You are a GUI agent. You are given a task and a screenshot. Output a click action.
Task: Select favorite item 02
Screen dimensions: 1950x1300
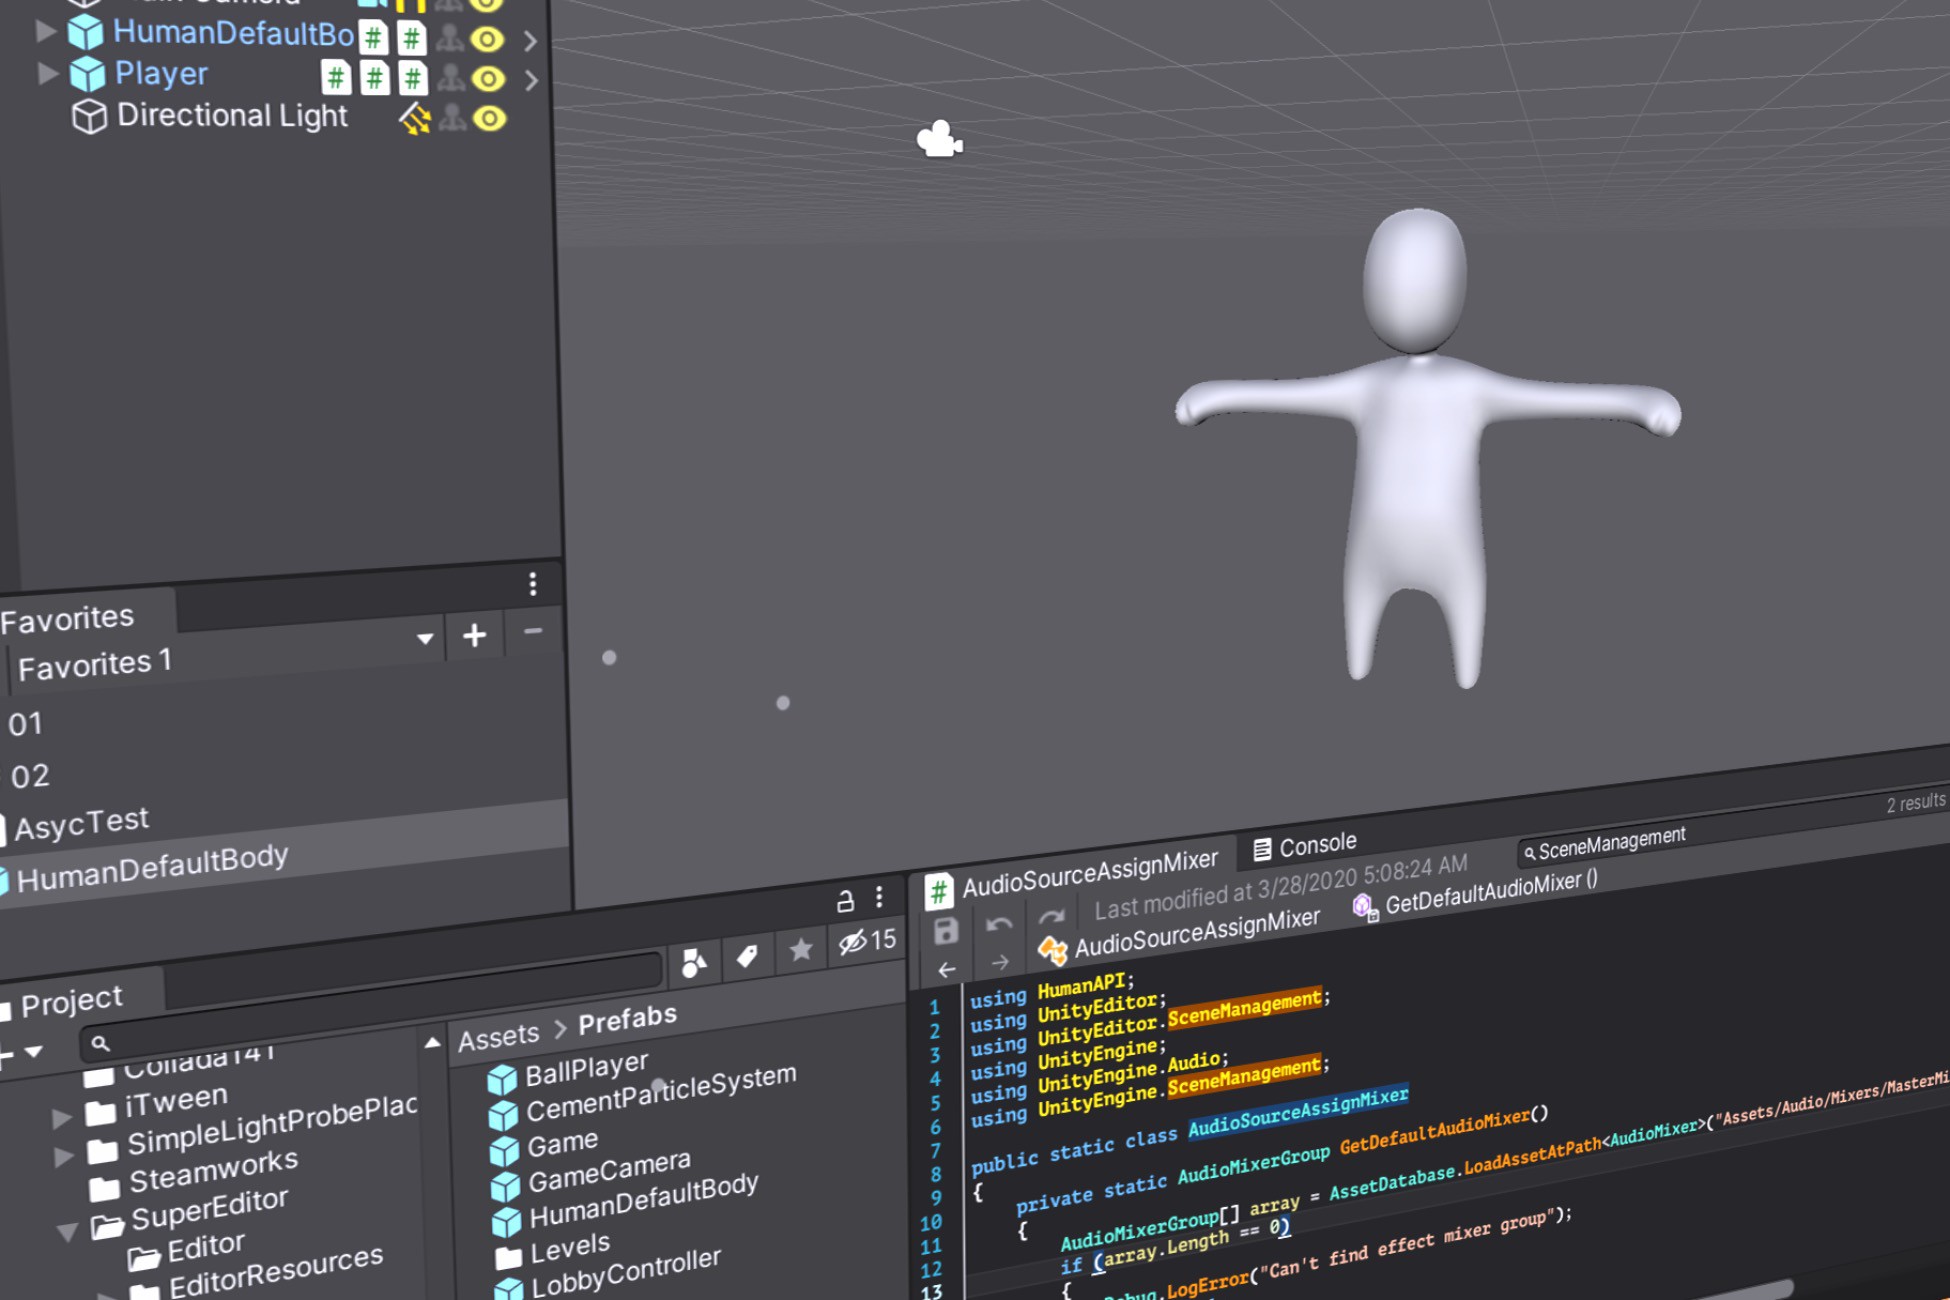tap(30, 775)
